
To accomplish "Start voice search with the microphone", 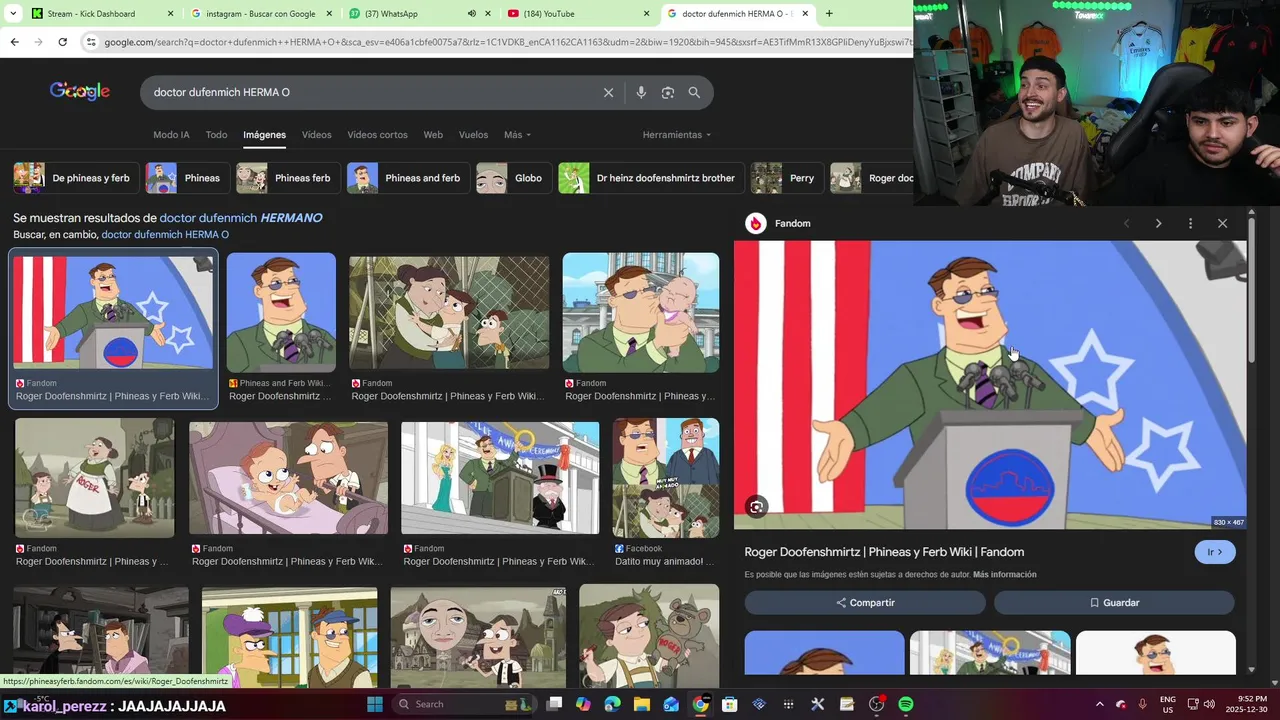I will tap(641, 92).
